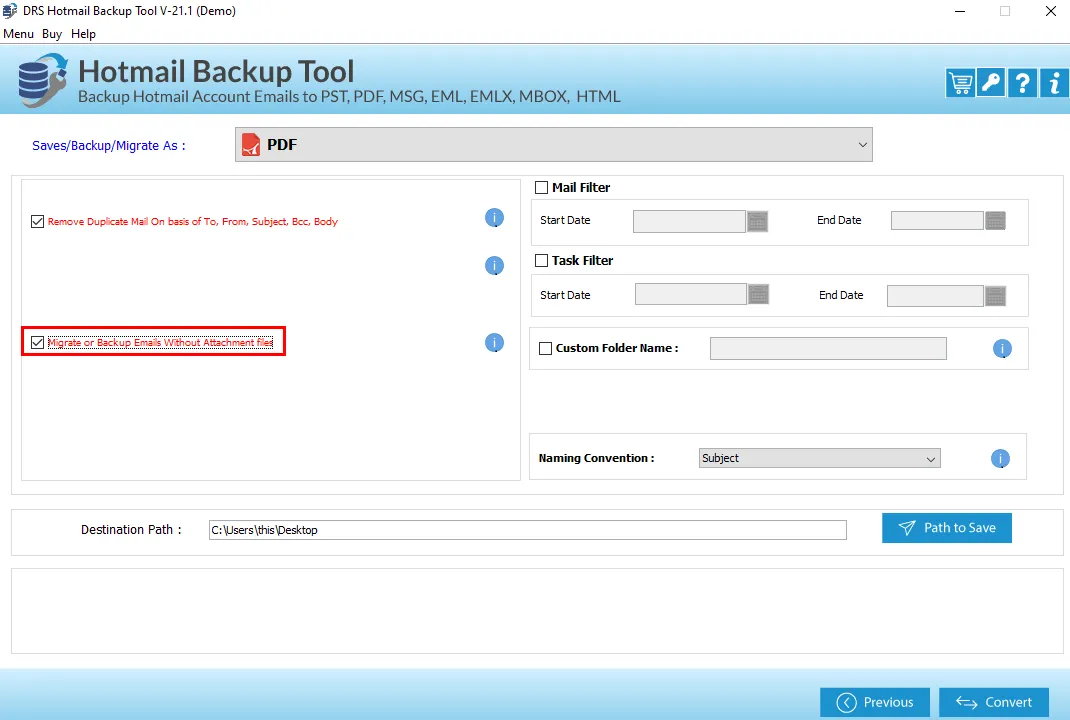Click the question mark help icon
Viewport: 1070px width, 720px height.
pyautogui.click(x=1022, y=83)
